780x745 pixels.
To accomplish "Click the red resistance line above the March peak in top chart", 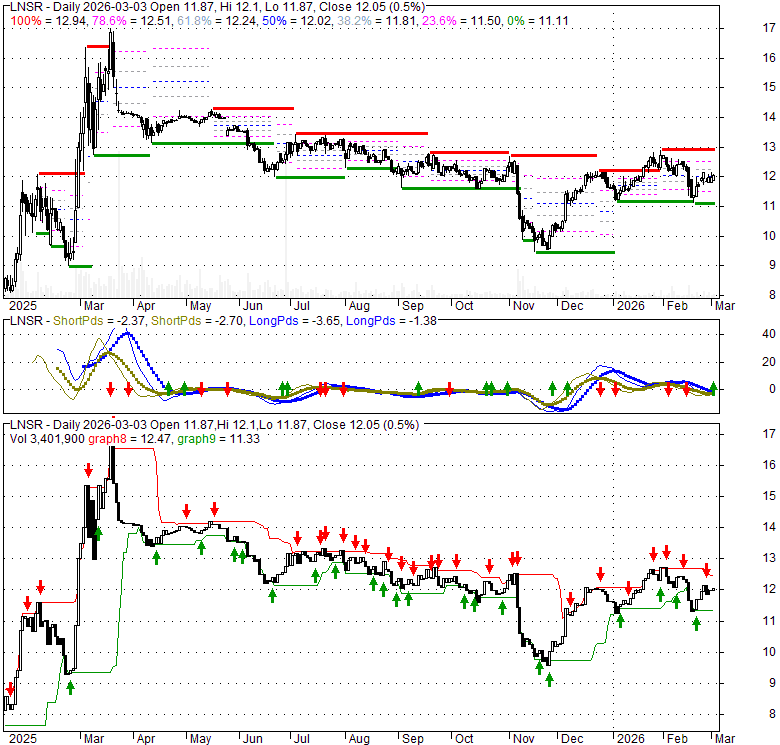I will click(x=97, y=47).
